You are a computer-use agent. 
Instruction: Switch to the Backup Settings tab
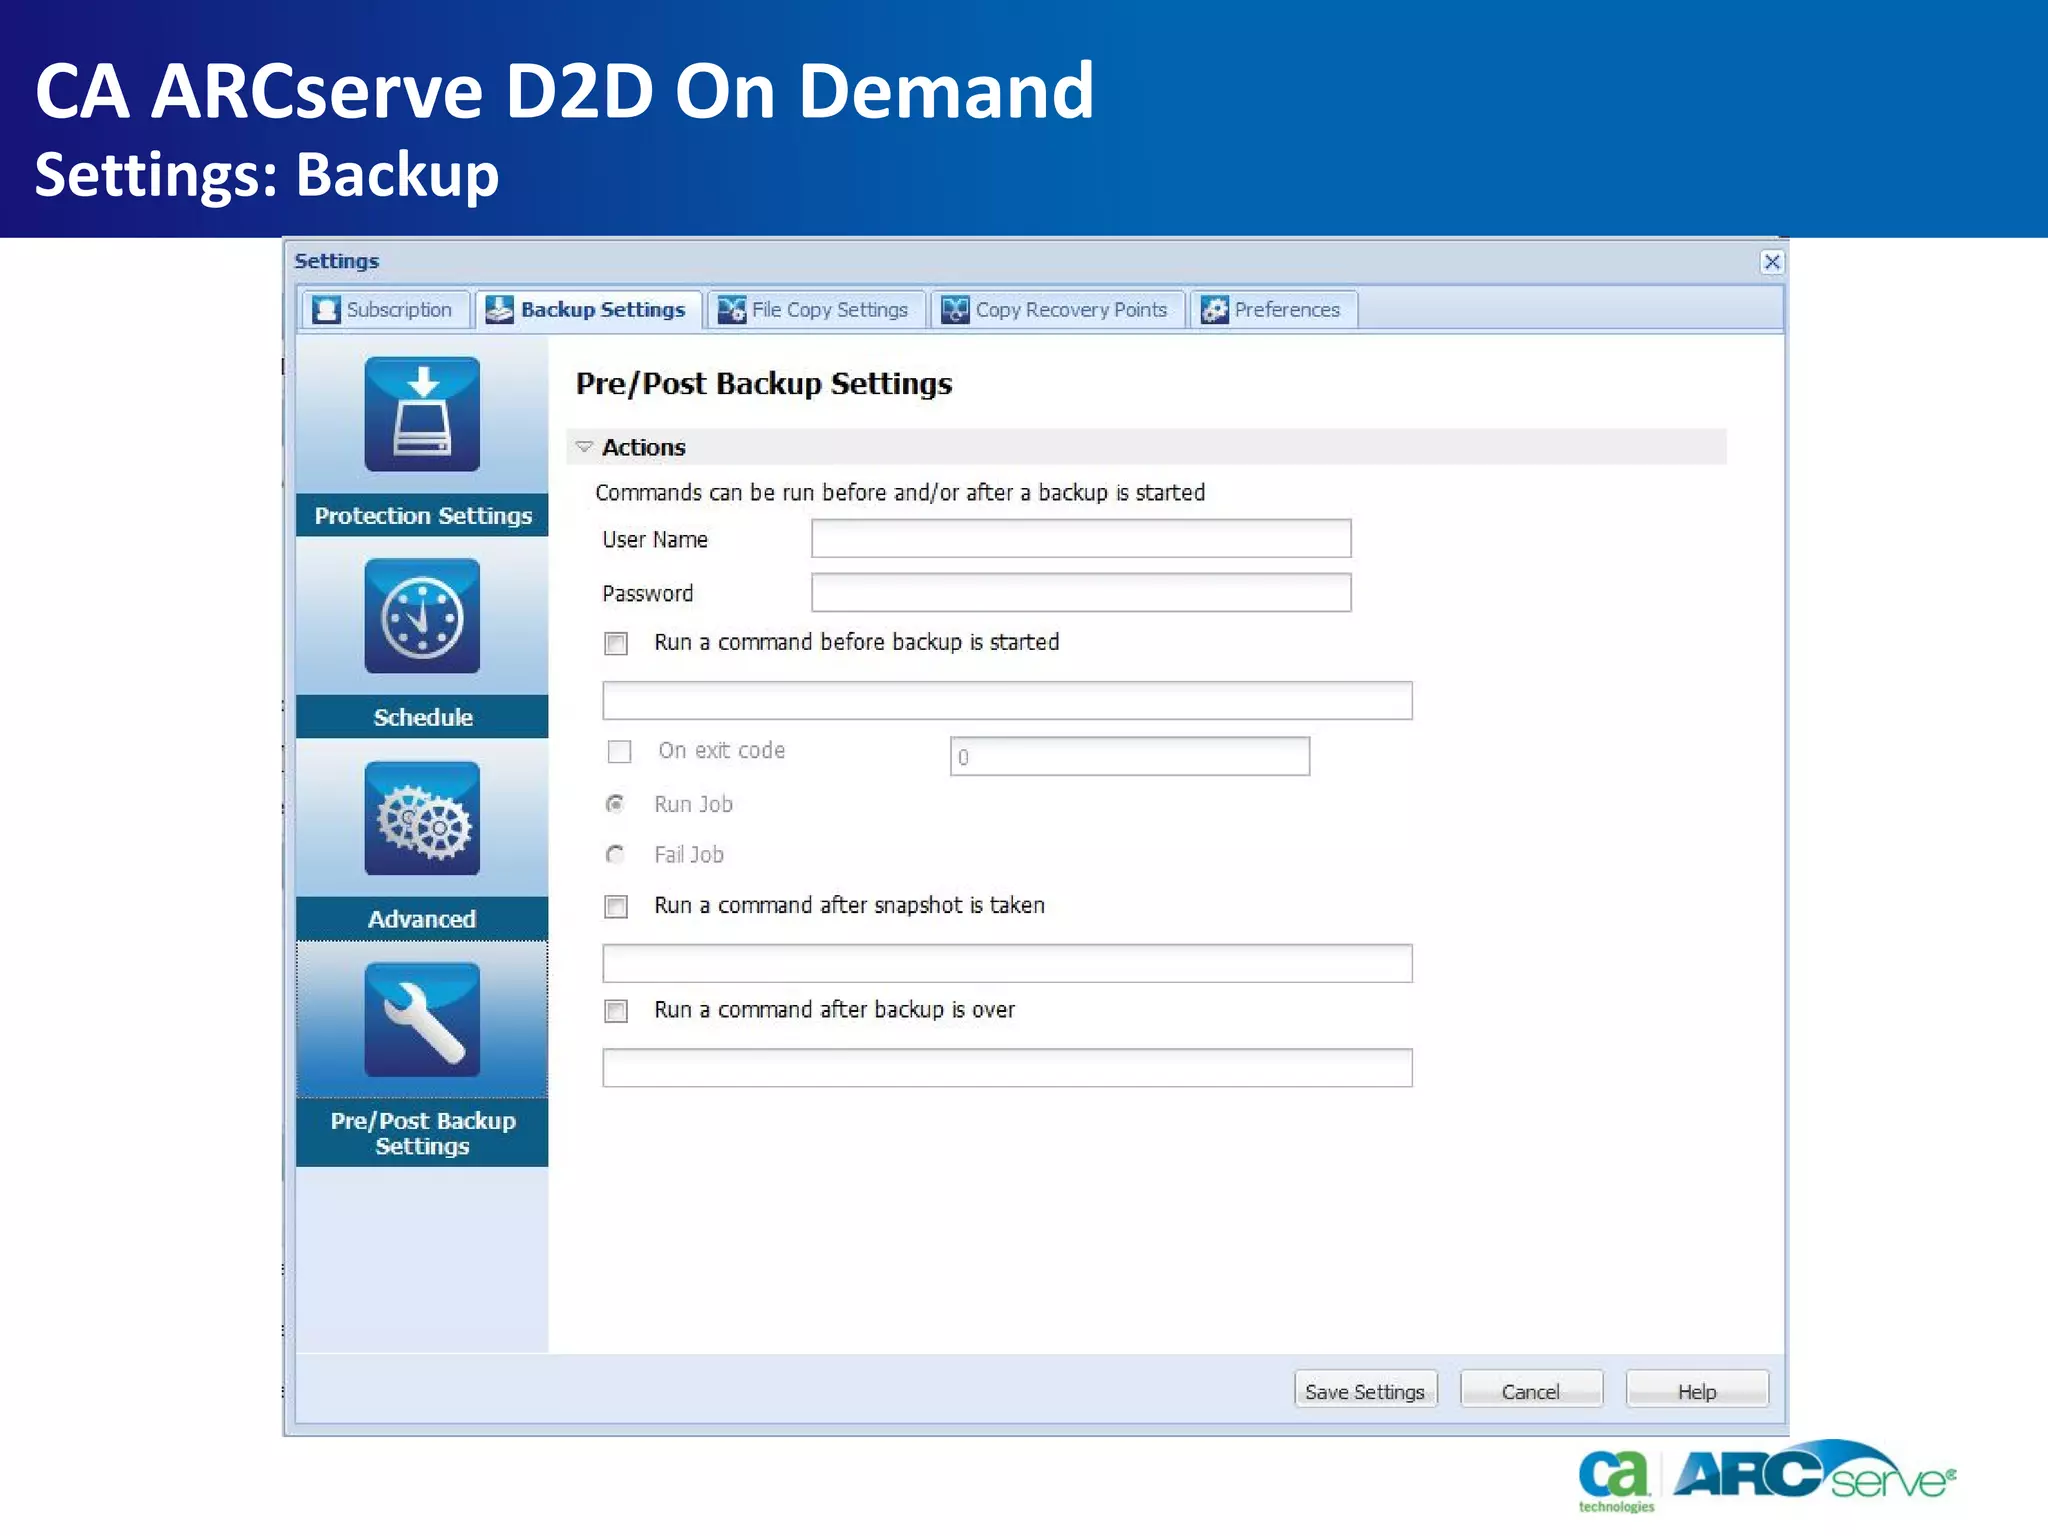tap(588, 310)
